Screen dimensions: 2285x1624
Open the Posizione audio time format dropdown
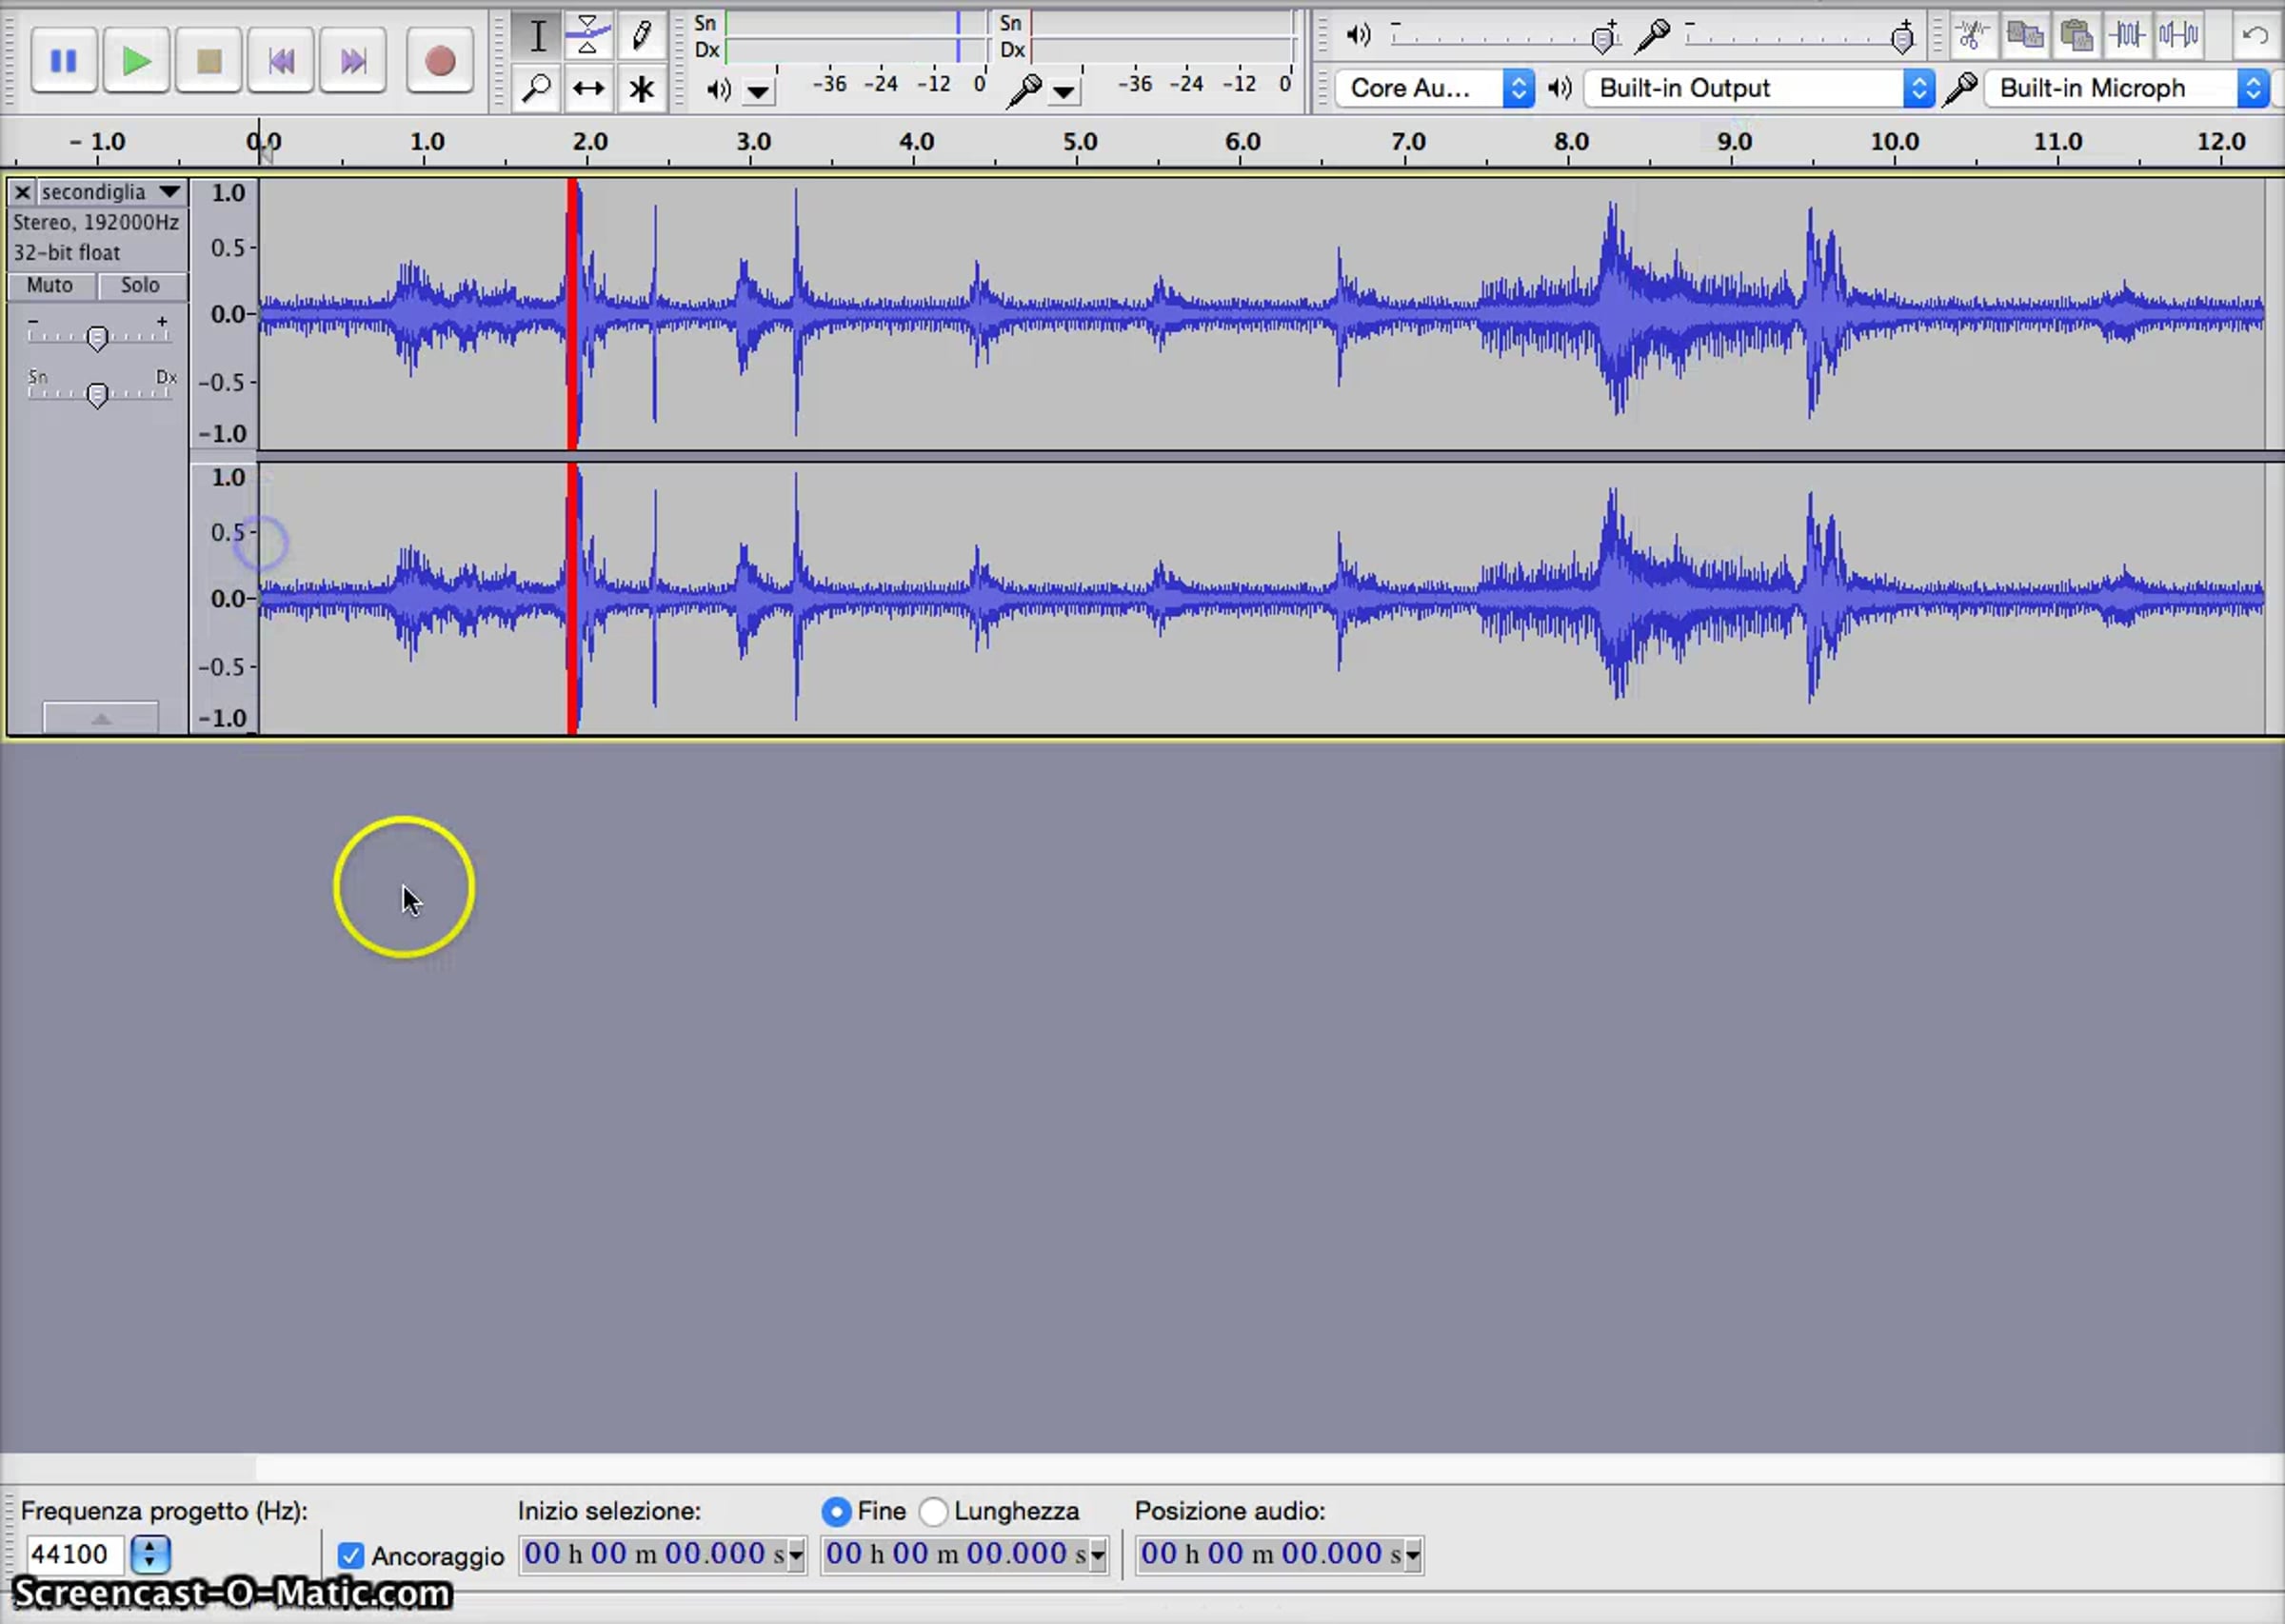tap(1414, 1555)
